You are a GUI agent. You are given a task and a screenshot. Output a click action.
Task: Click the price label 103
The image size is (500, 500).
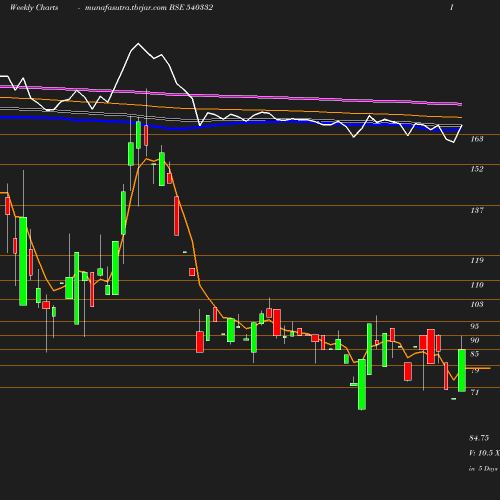click(477, 304)
